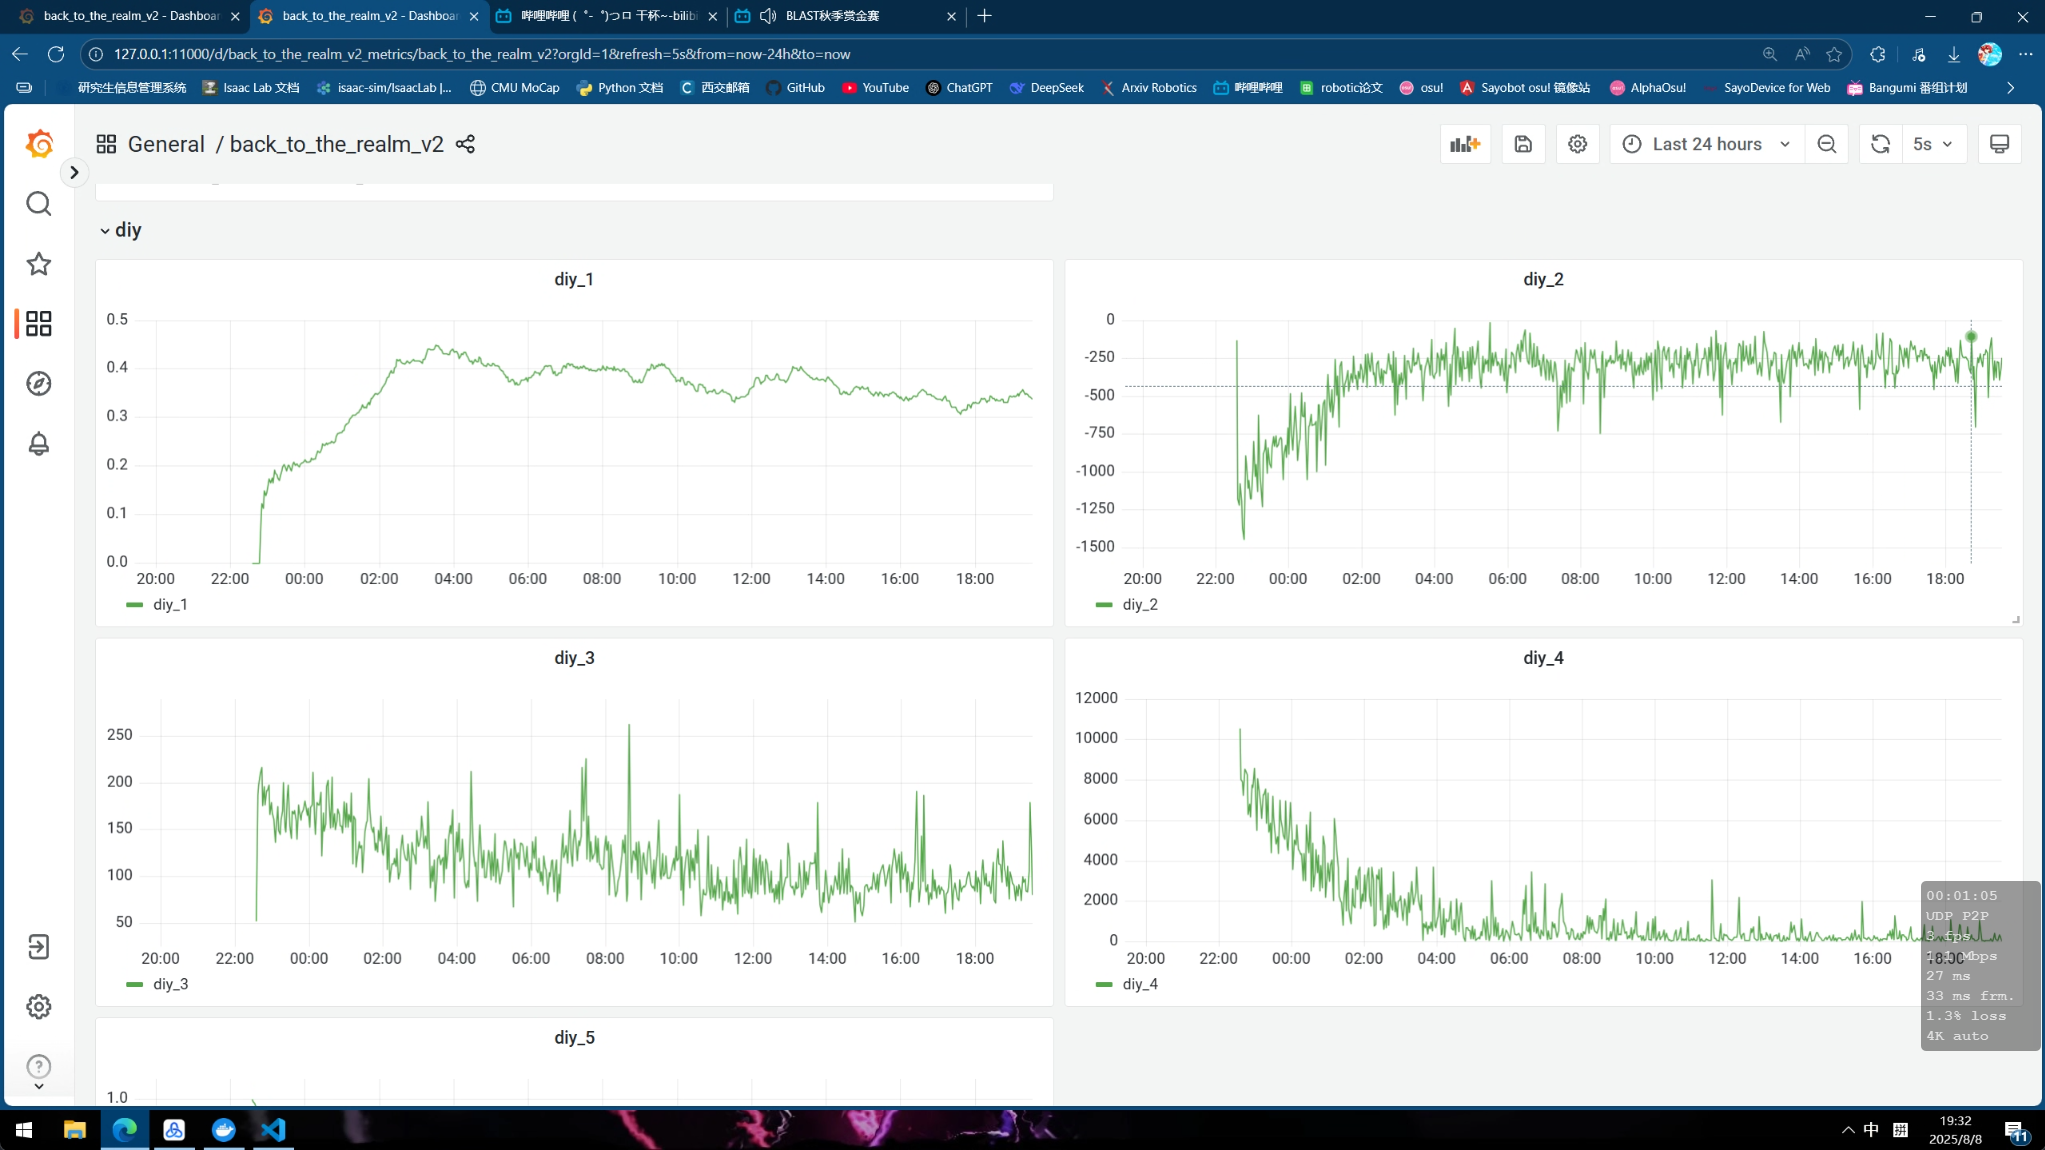Open the Last 24 hours time picker

pyautogui.click(x=1707, y=144)
